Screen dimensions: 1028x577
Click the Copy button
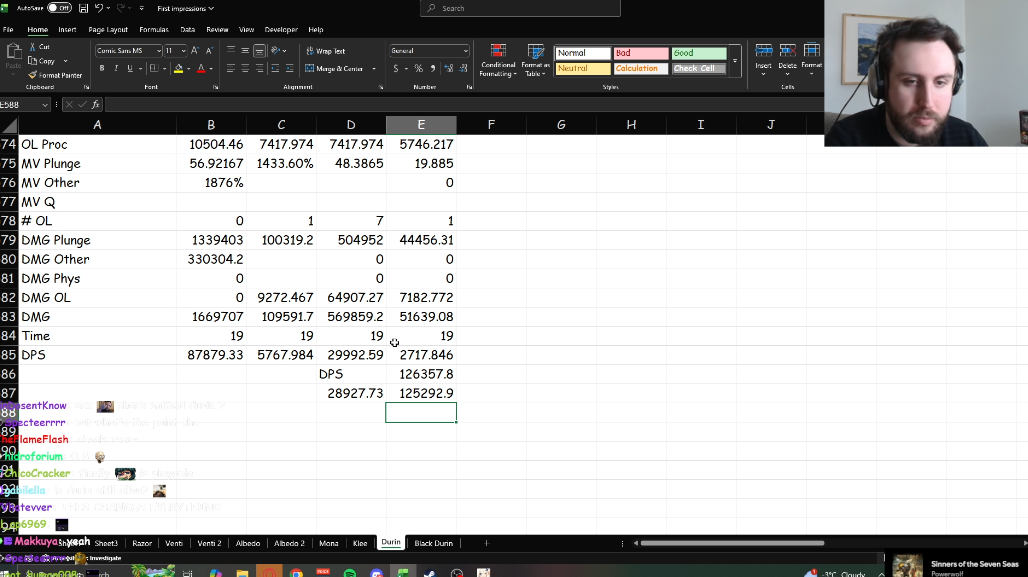42,61
